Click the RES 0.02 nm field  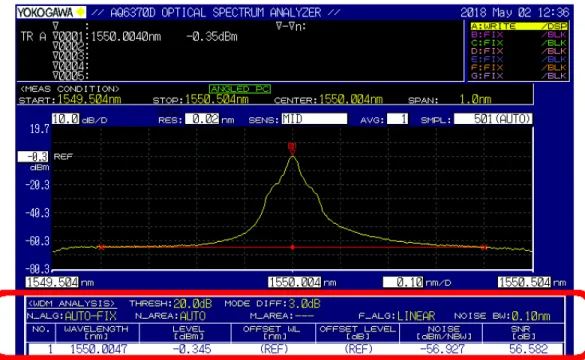[202, 119]
